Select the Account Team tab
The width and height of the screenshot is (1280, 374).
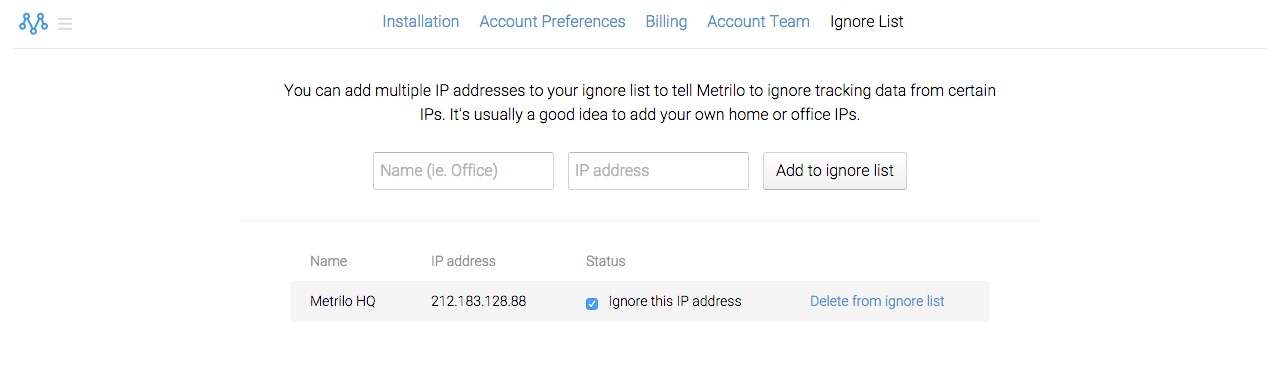[758, 21]
